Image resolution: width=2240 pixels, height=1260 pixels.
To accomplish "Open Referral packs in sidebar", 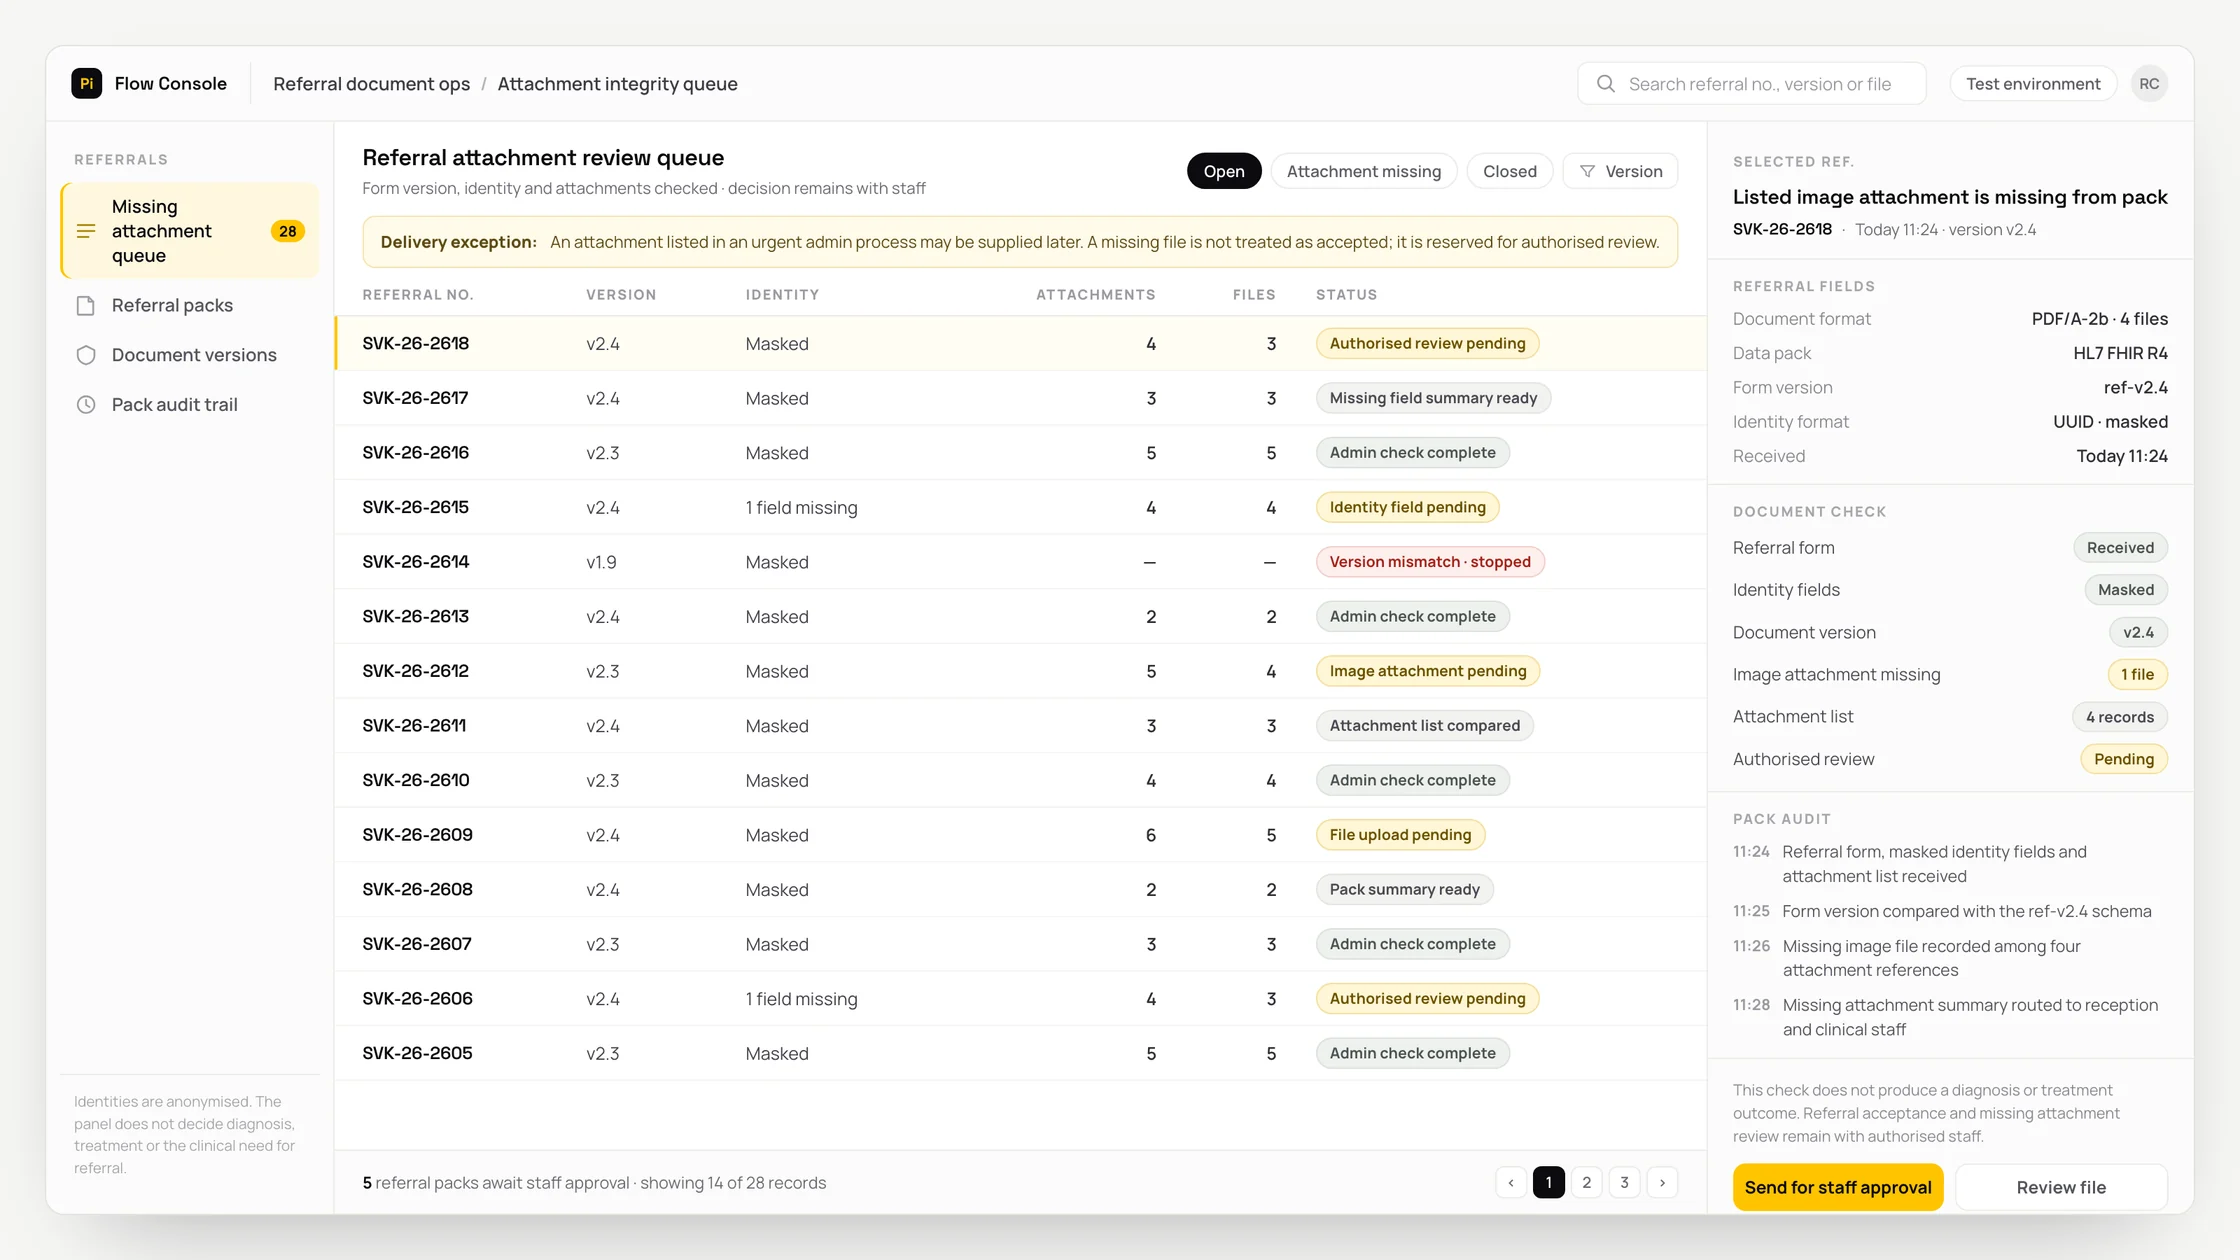I will click(x=190, y=305).
